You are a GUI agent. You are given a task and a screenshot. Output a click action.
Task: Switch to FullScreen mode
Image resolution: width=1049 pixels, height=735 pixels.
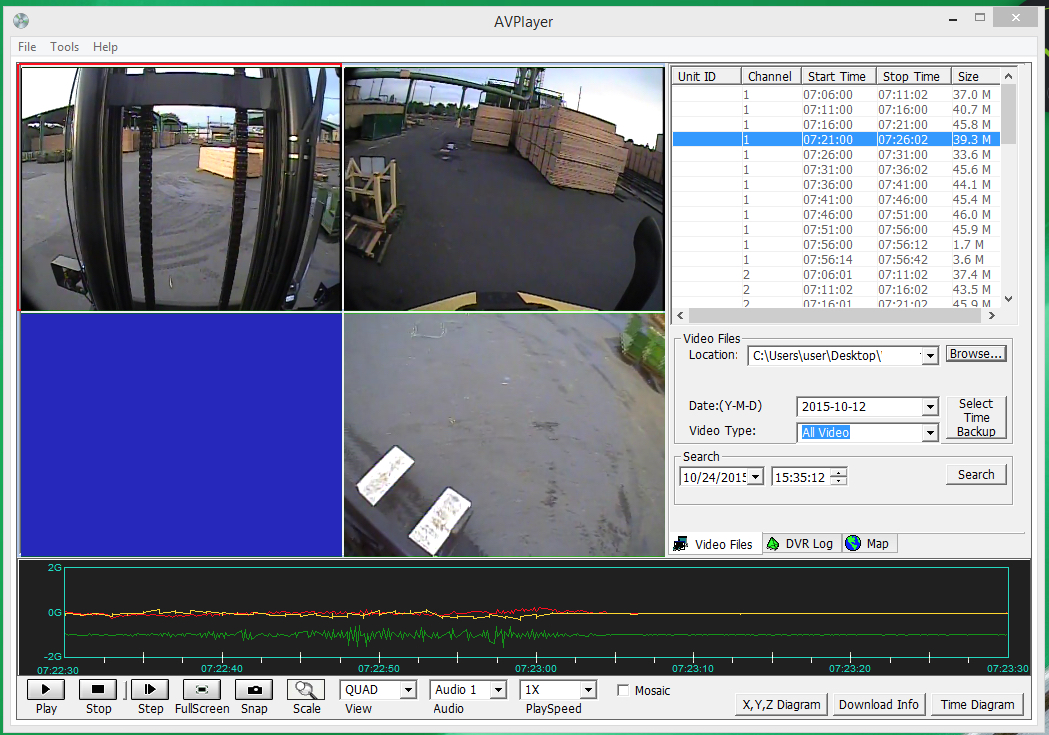tap(202, 690)
